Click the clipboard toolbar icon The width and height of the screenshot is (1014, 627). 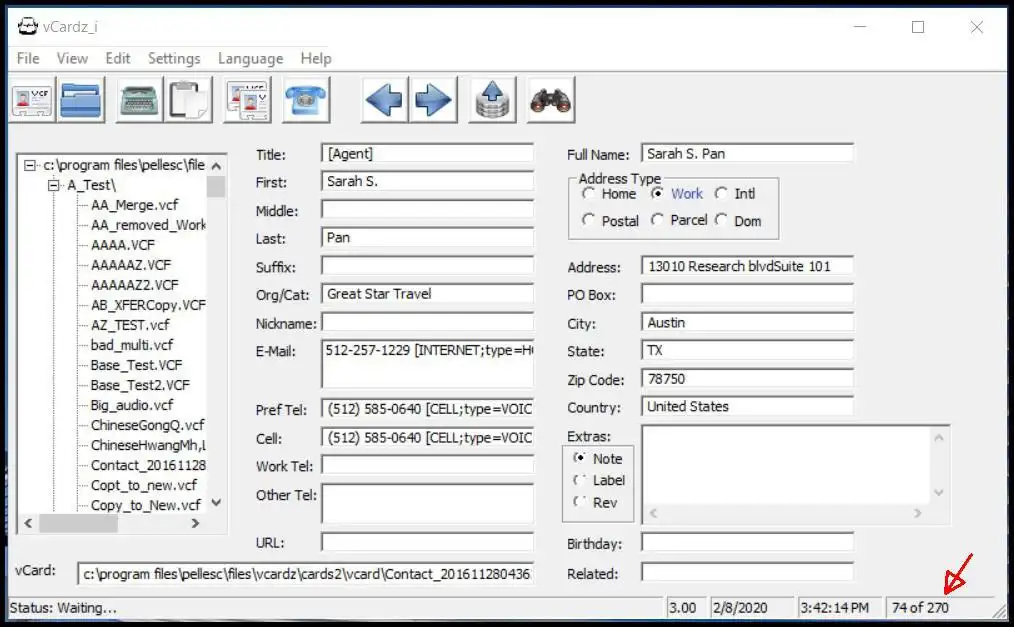188,101
